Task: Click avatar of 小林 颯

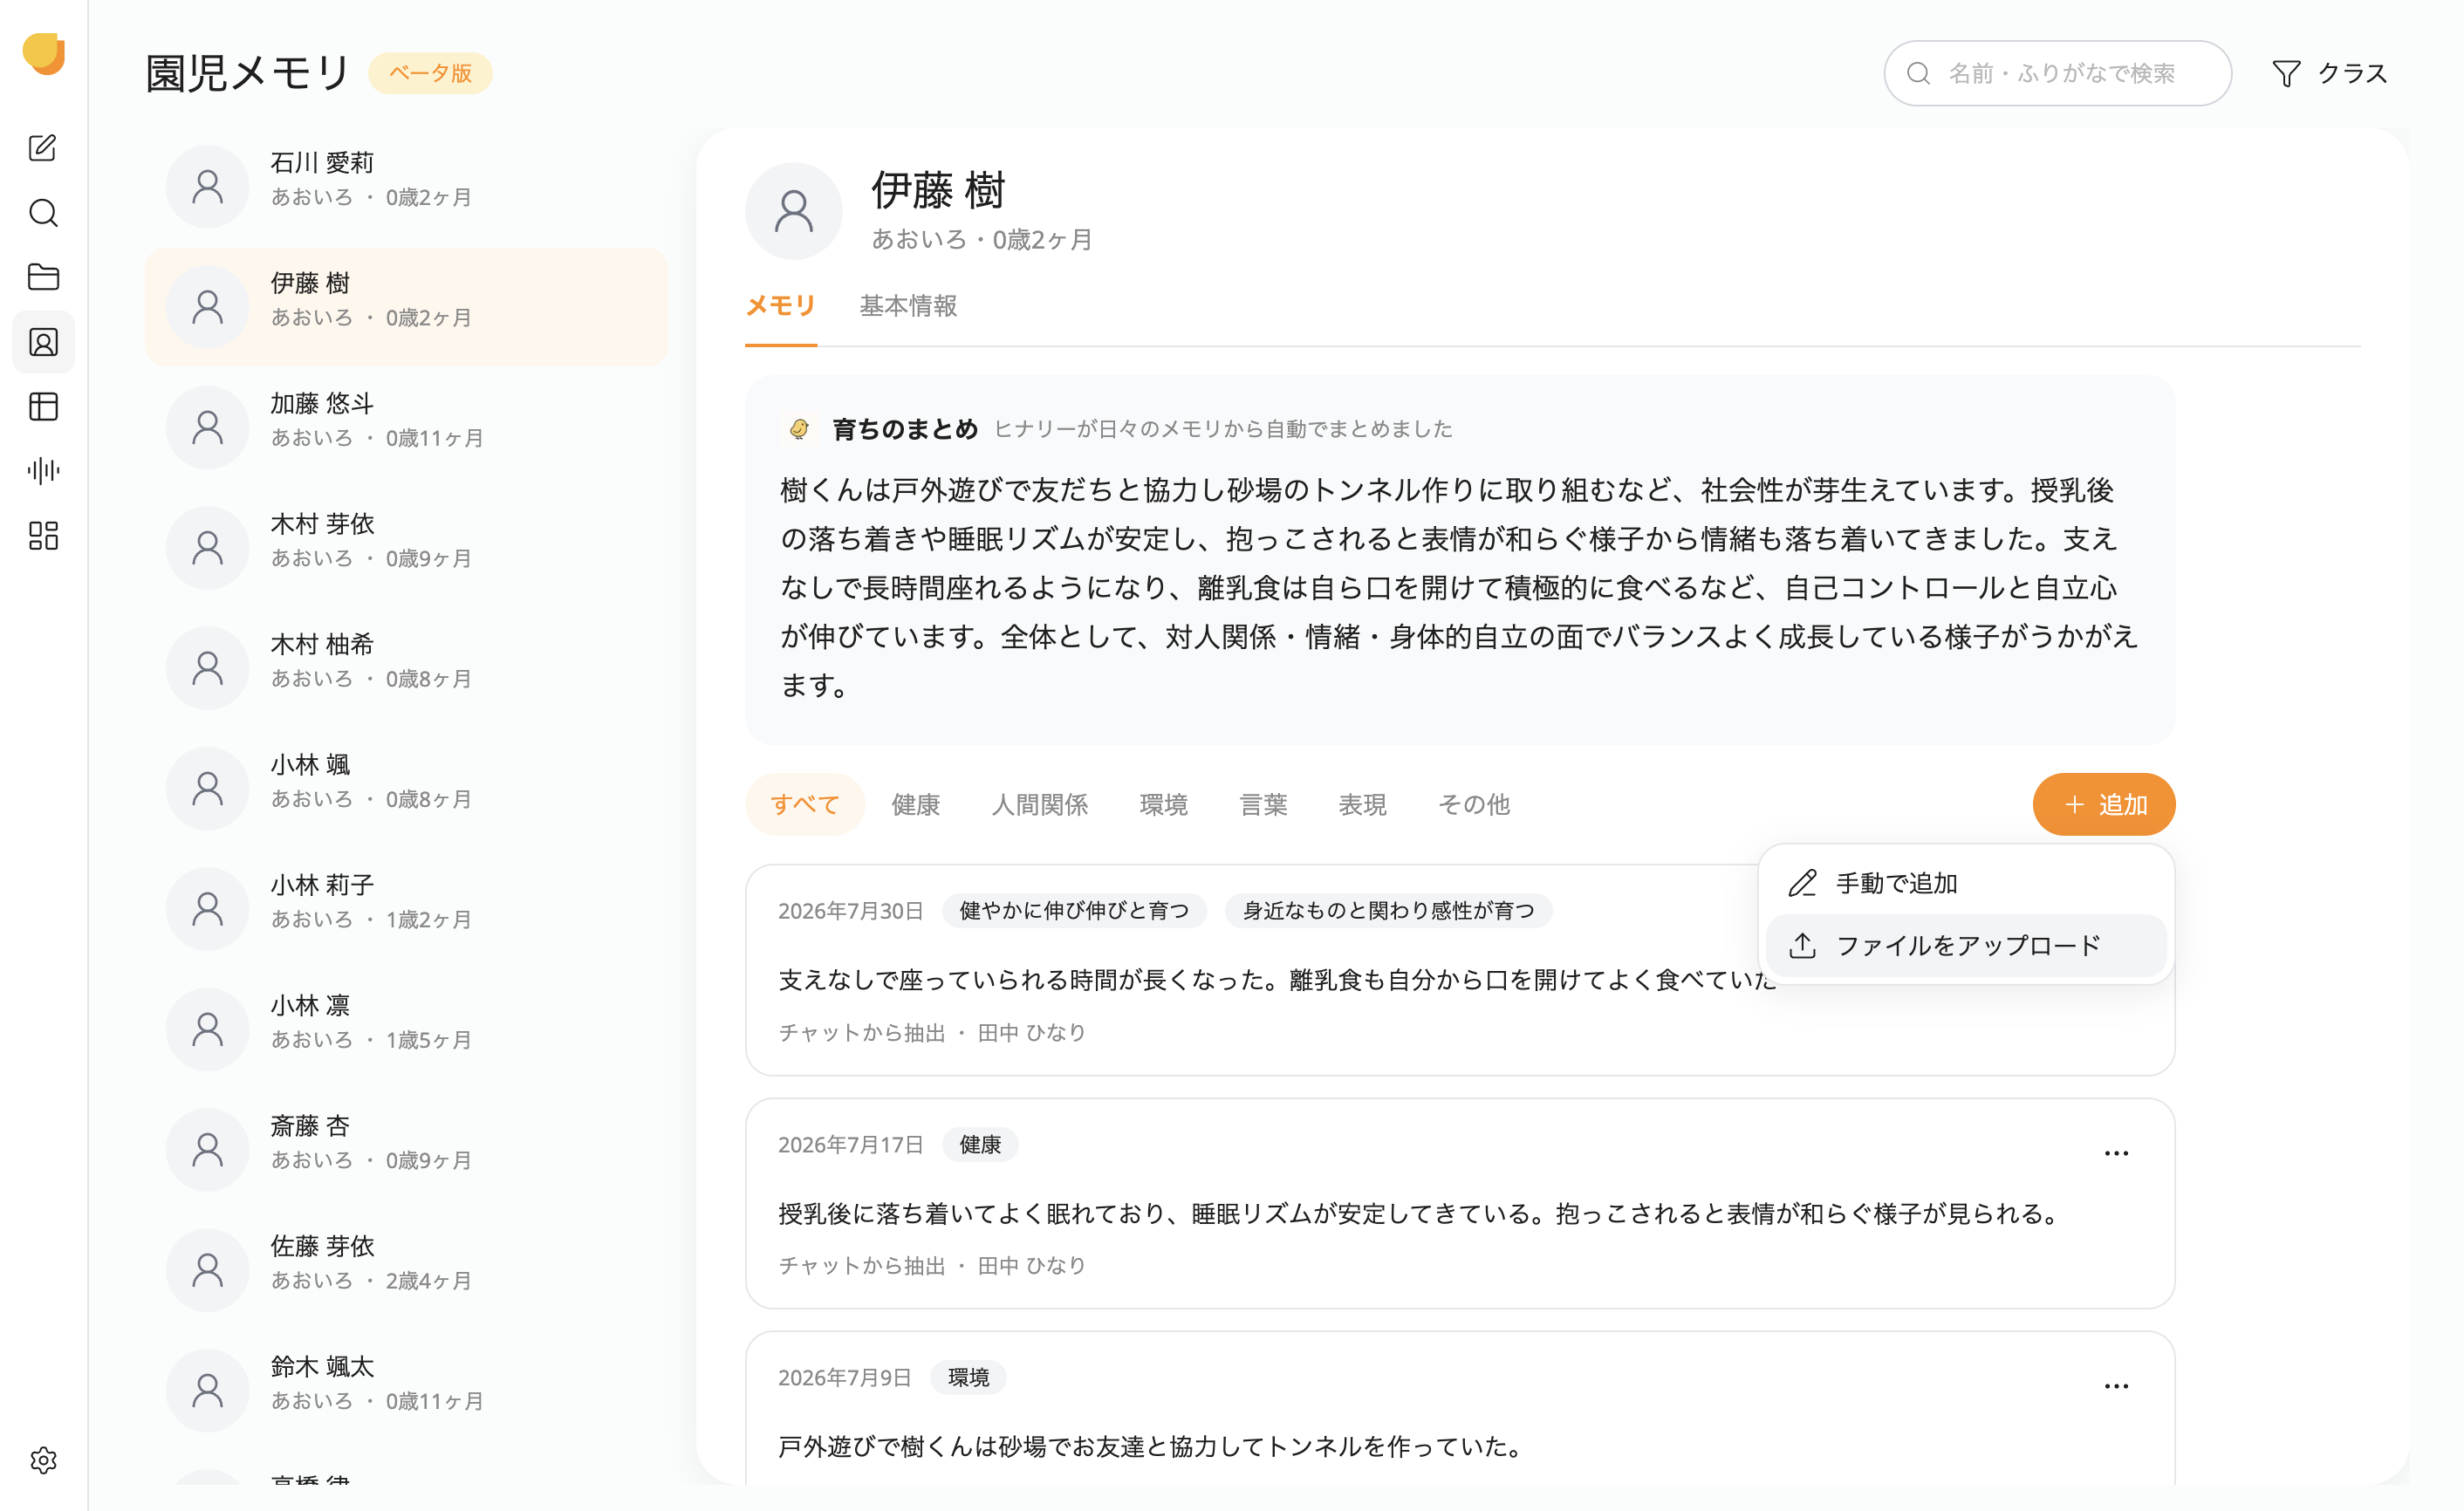Action: point(207,789)
